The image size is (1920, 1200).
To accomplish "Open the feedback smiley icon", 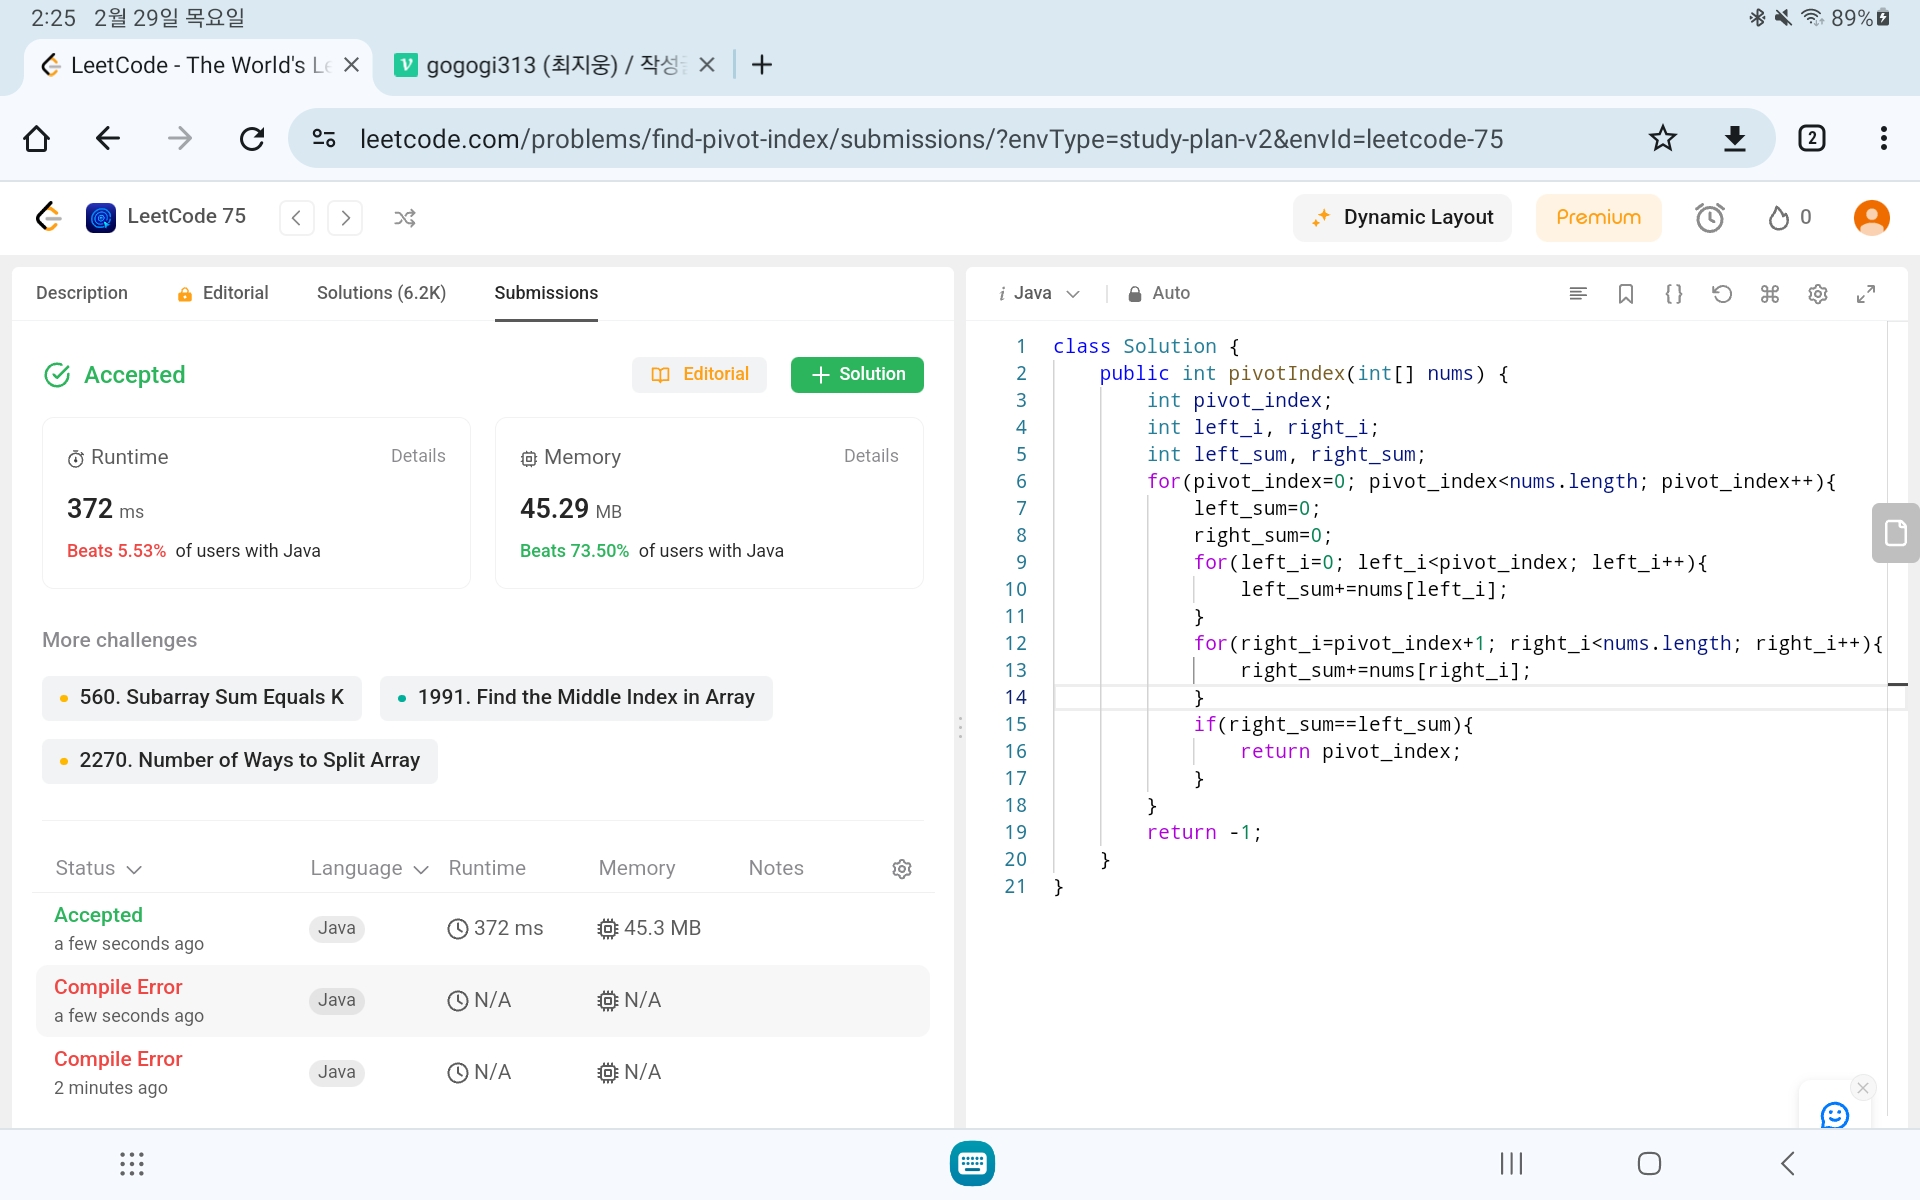I will (x=1834, y=1114).
